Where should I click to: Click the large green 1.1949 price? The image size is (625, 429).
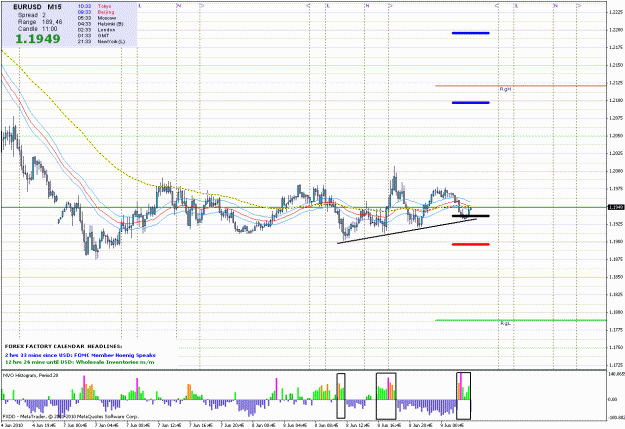[x=38, y=39]
